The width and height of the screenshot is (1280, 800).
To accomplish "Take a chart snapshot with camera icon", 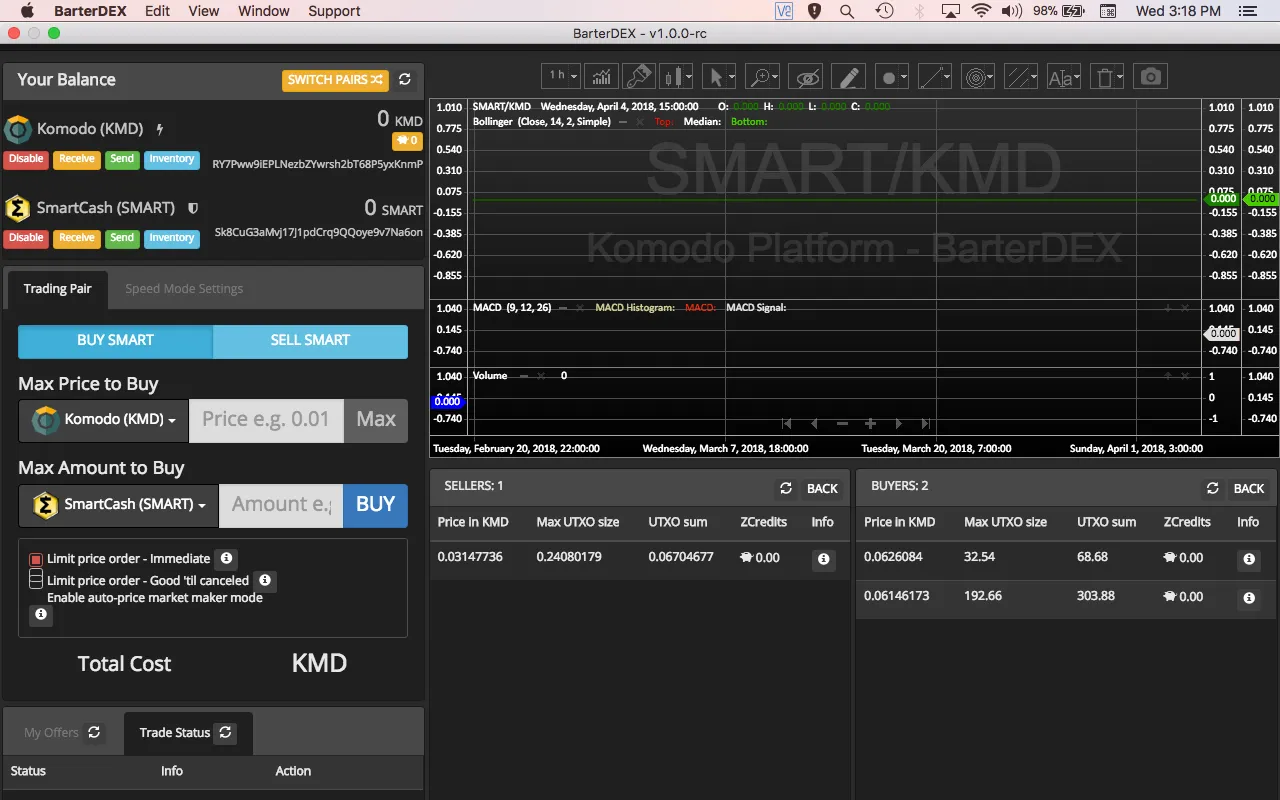I will coord(1151,76).
